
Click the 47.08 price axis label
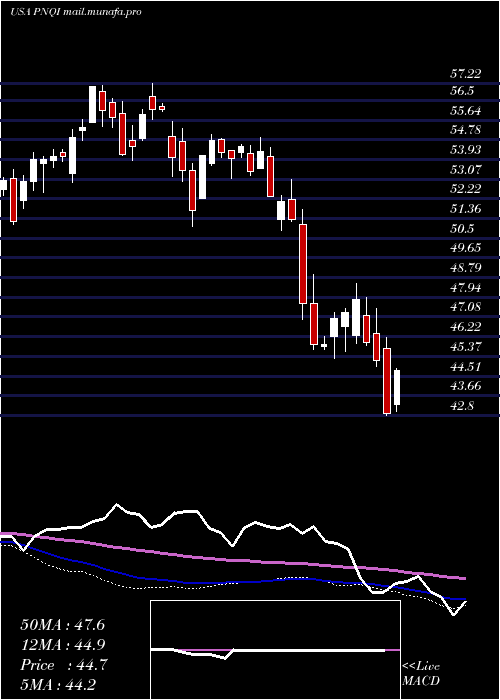[x=465, y=306]
